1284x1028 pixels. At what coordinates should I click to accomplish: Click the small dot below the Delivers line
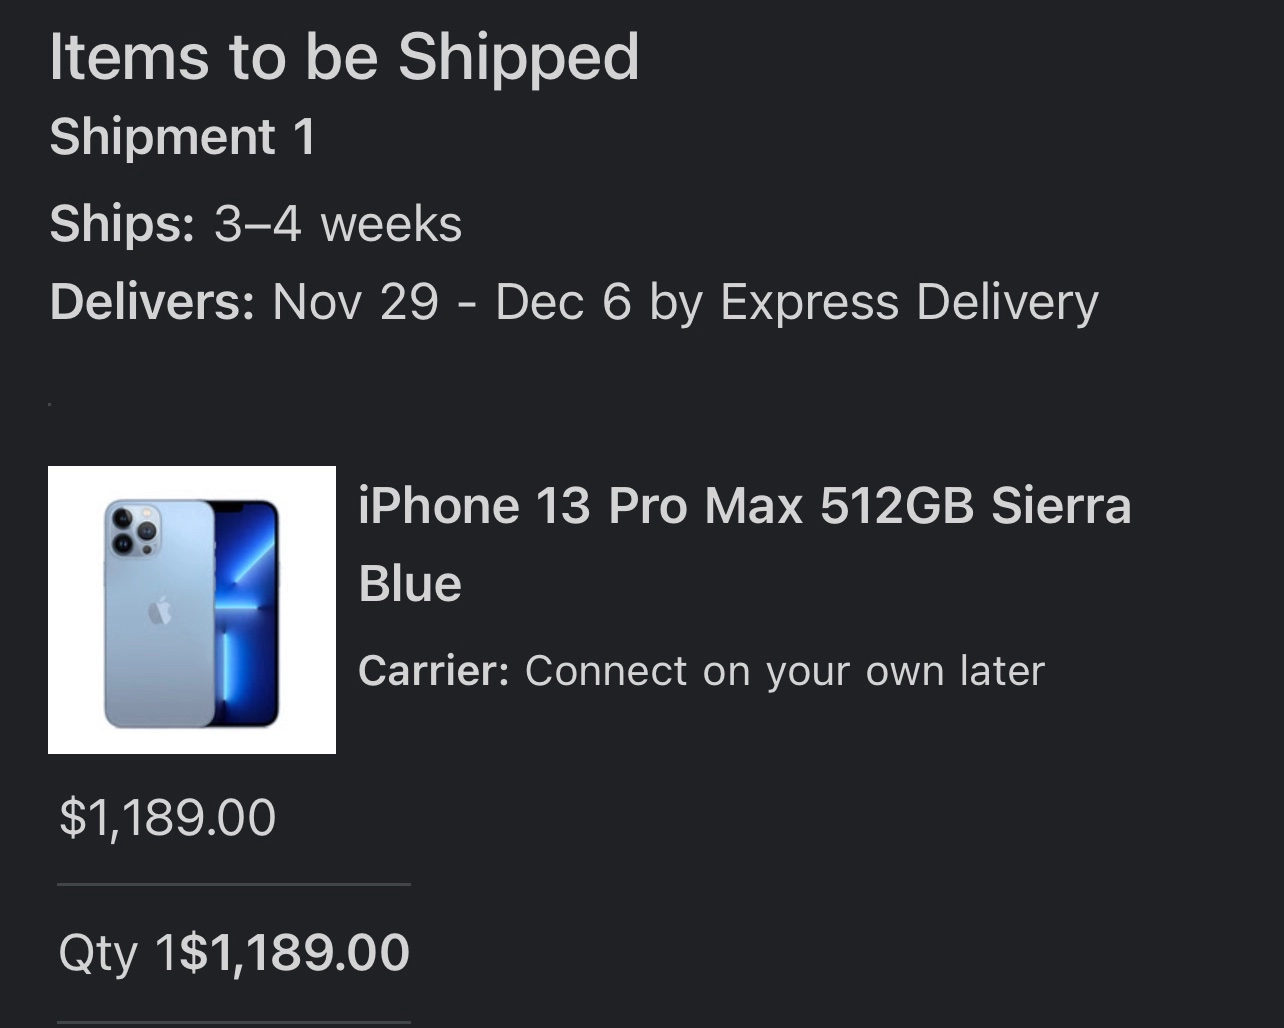(49, 405)
